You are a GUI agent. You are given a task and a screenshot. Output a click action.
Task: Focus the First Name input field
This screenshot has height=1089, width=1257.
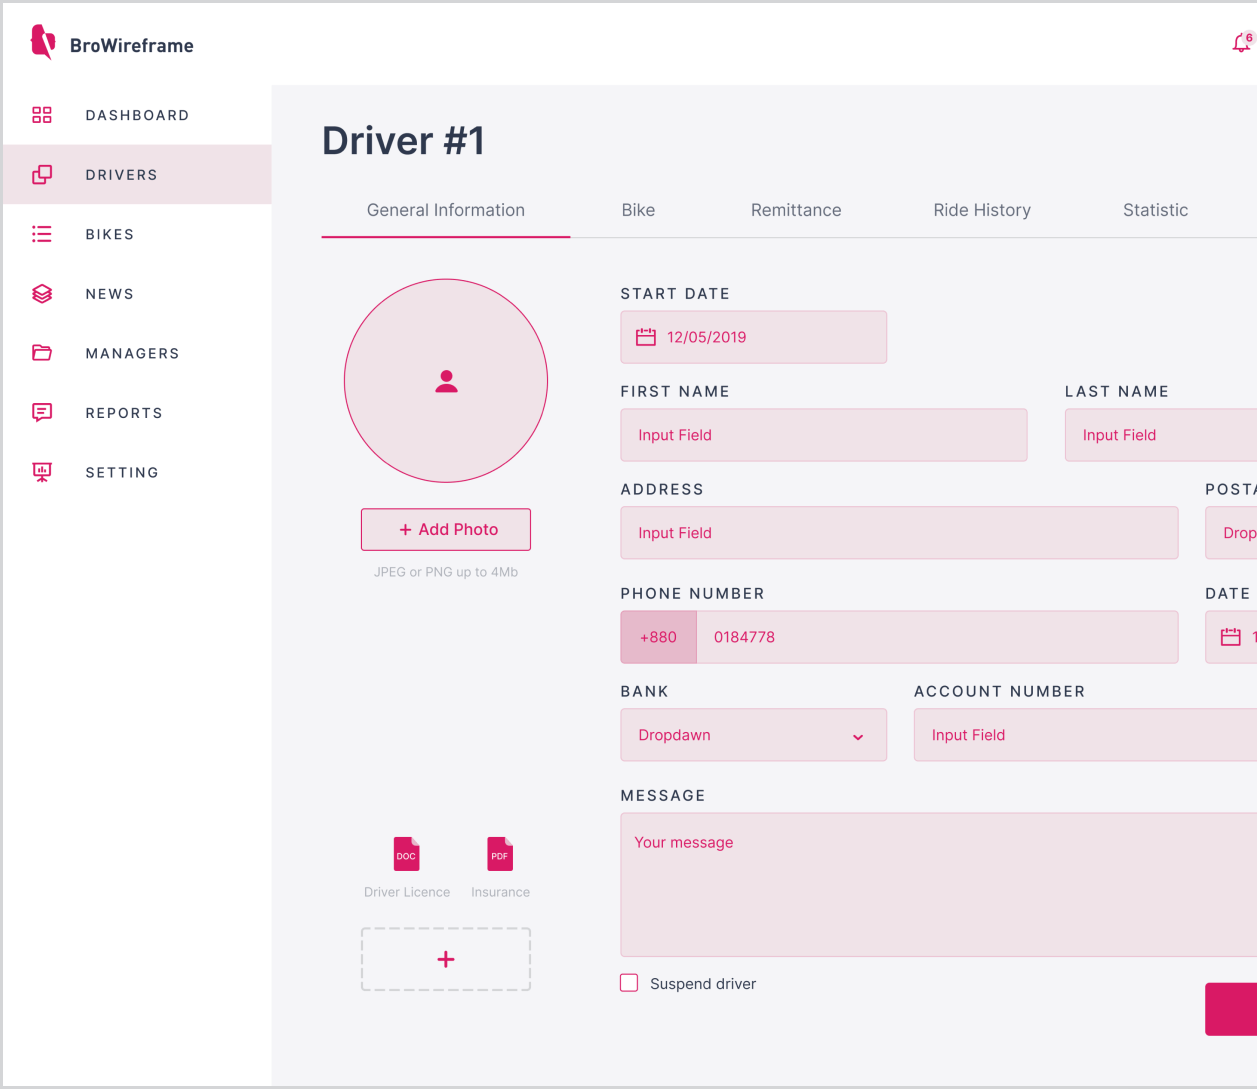tap(824, 435)
